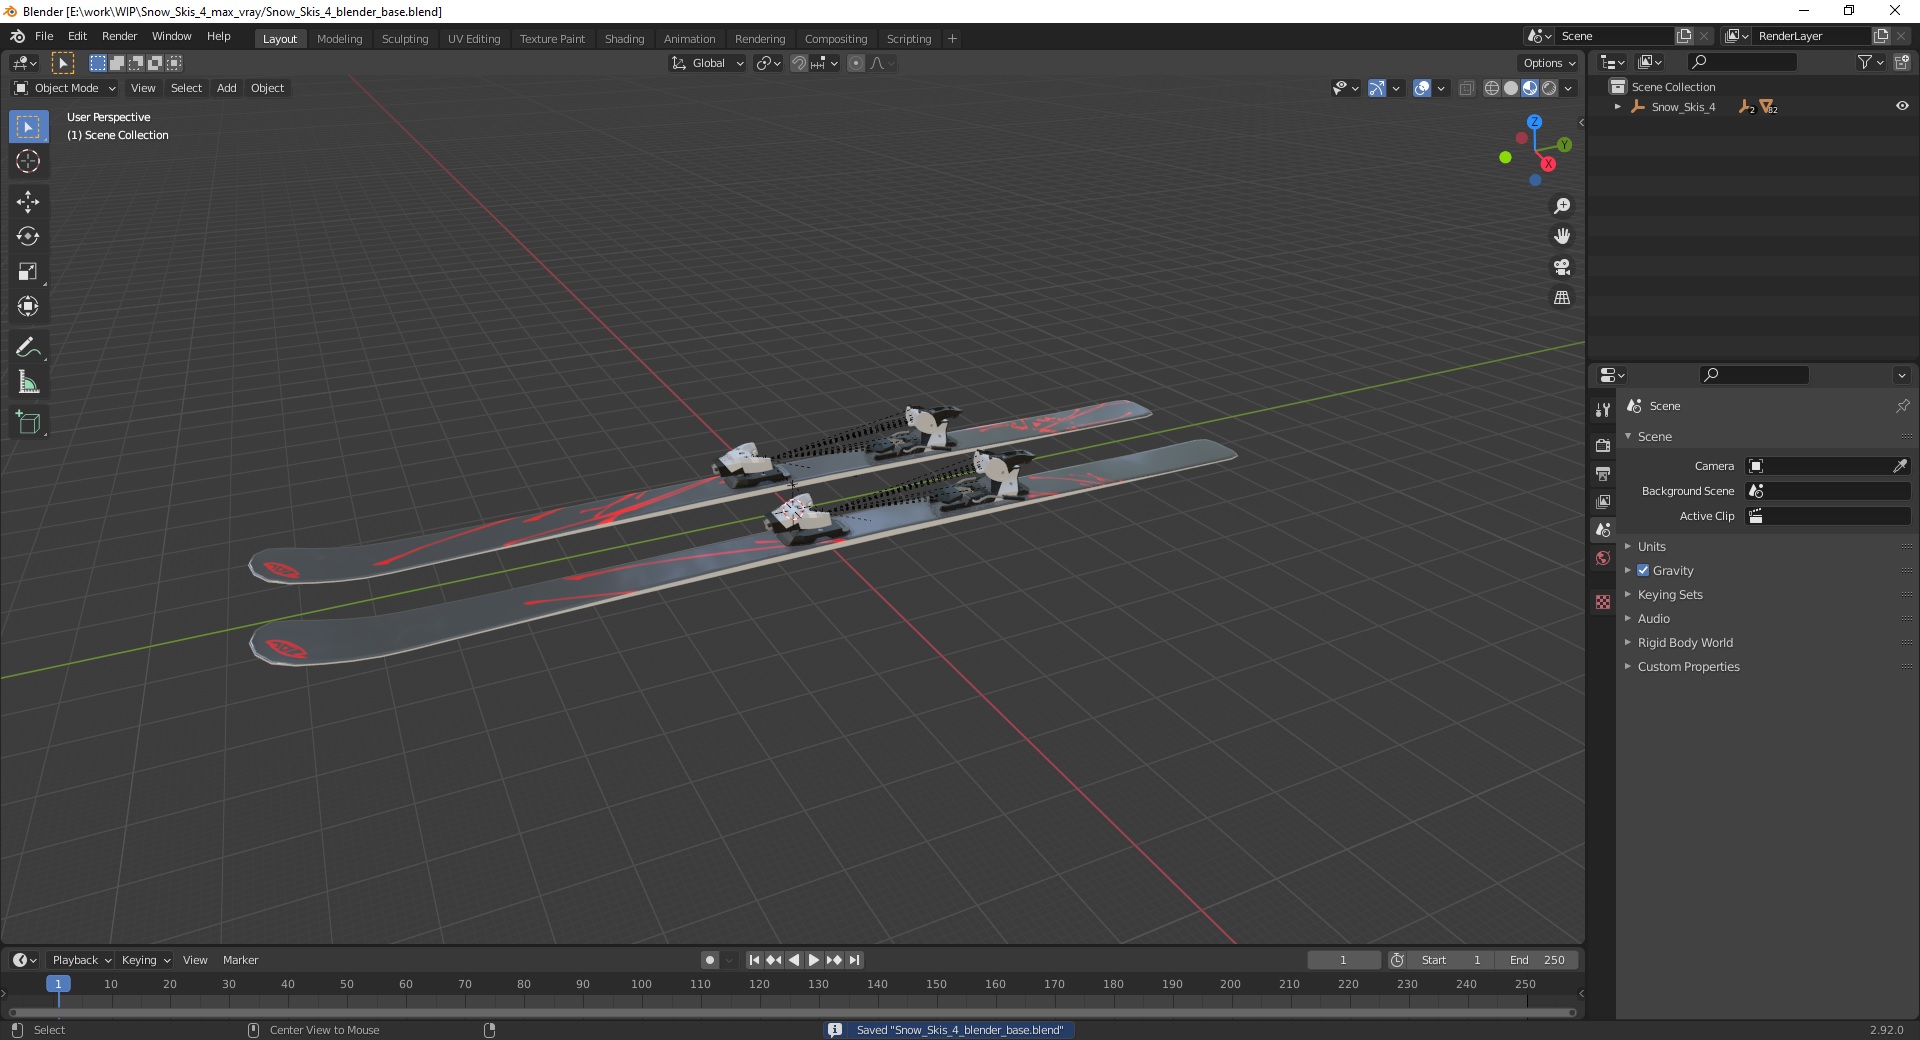Select the Rotate tool
Image resolution: width=1920 pixels, height=1040 pixels.
pos(28,237)
